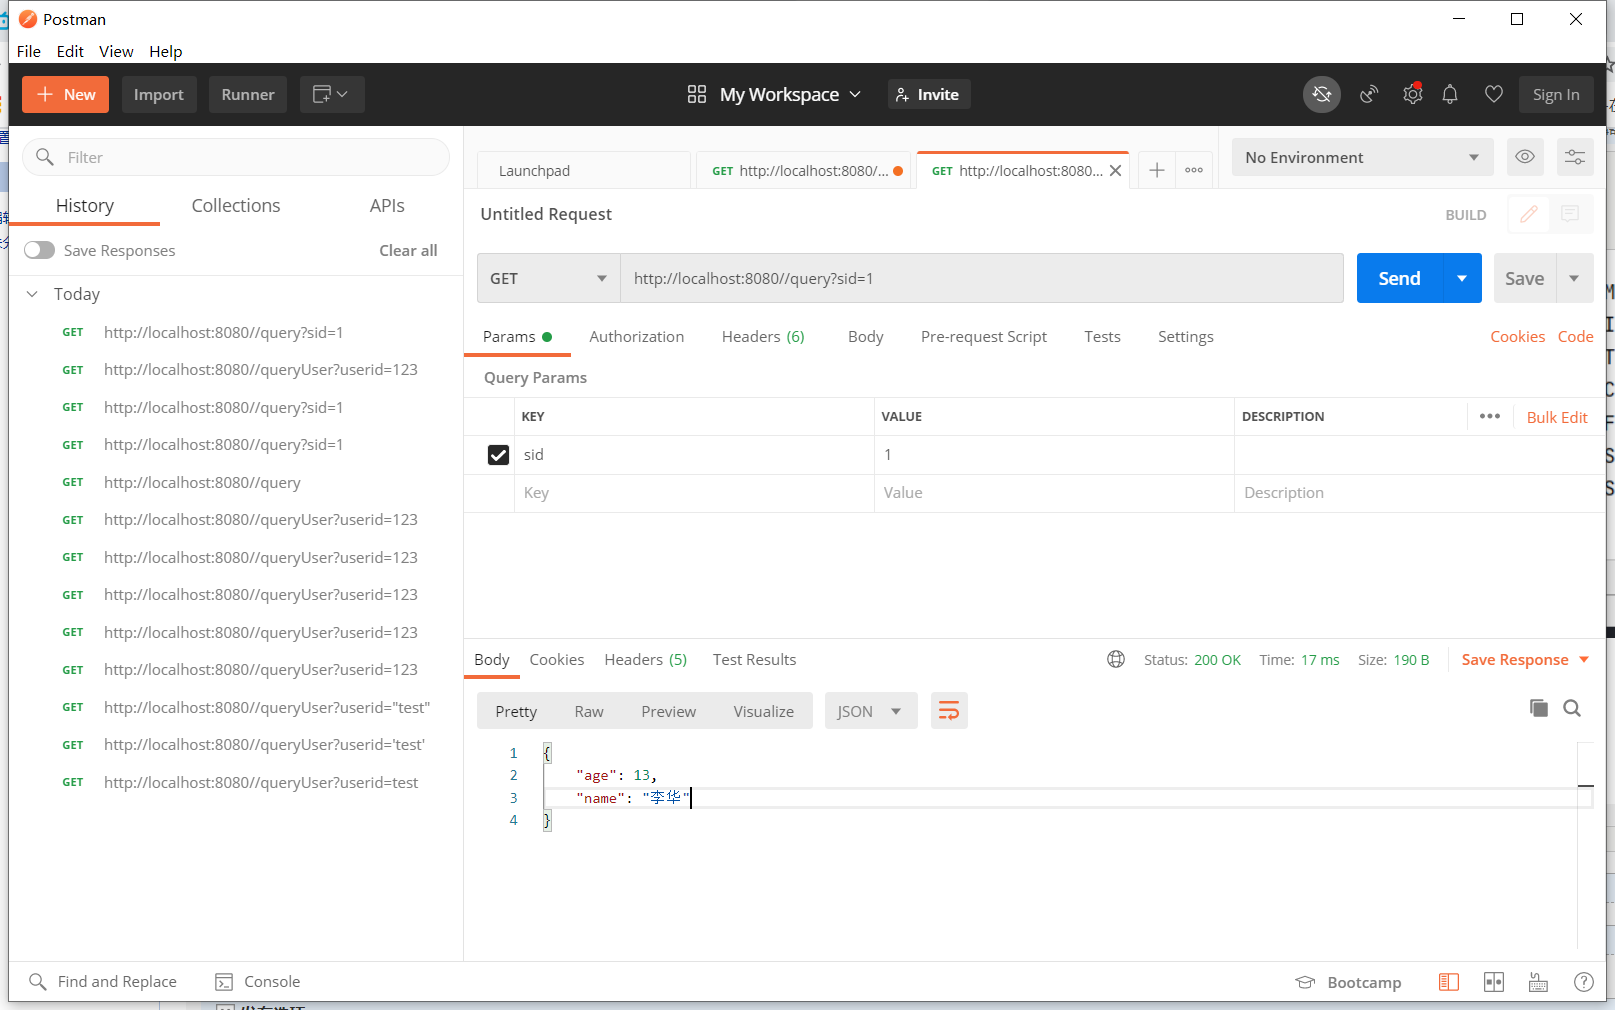1615x1010 pixels.
Task: Select history entry with userid="test"
Action: [267, 707]
